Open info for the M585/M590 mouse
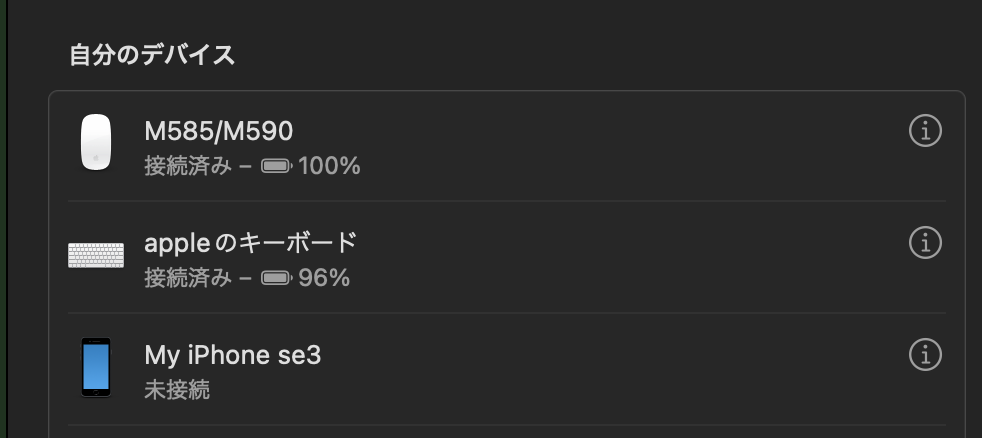This screenshot has height=438, width=982. point(925,130)
